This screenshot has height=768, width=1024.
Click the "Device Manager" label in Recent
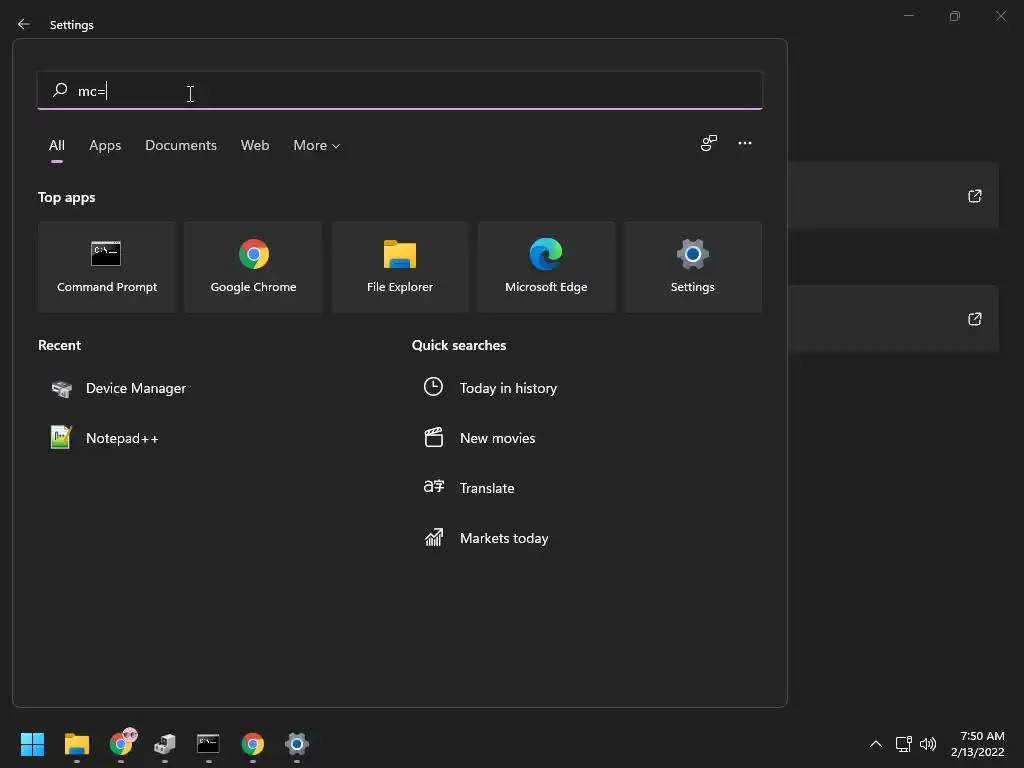click(136, 389)
